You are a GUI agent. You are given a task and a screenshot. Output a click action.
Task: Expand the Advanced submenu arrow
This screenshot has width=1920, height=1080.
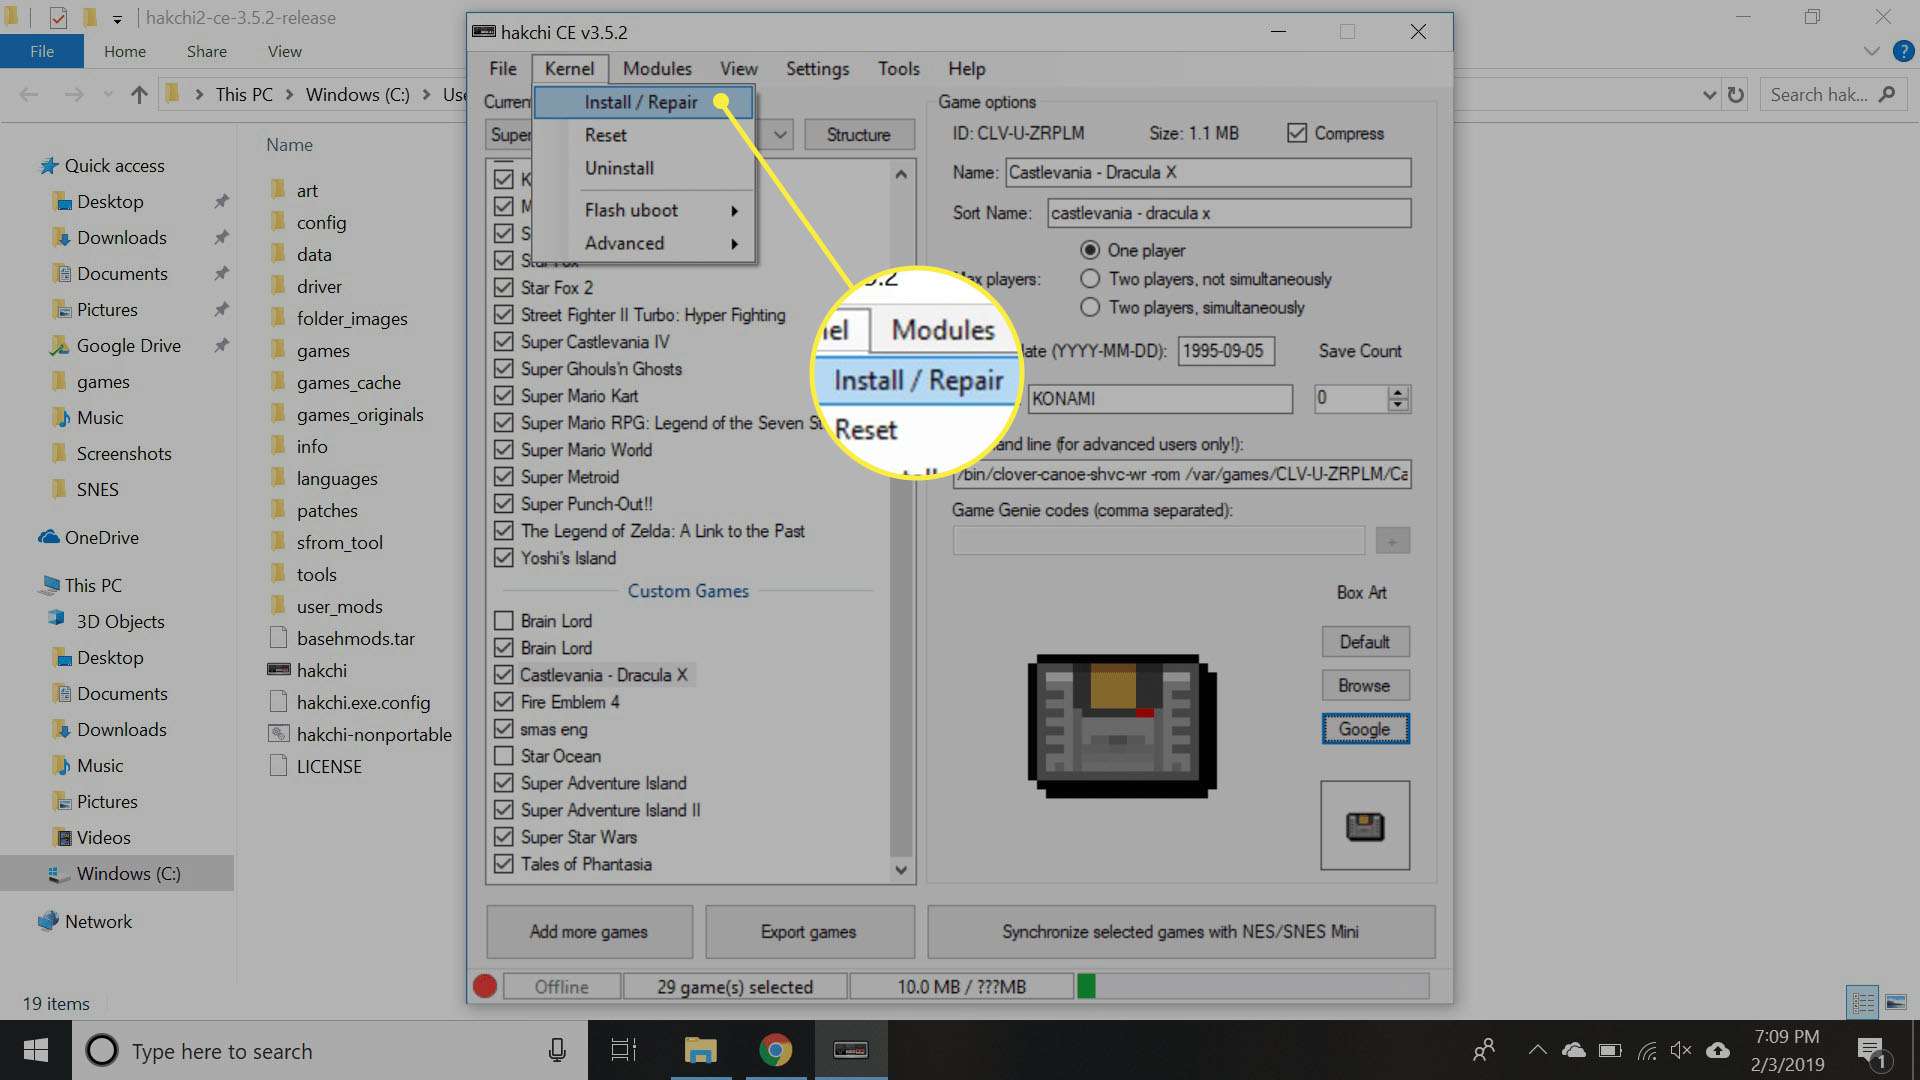point(733,243)
